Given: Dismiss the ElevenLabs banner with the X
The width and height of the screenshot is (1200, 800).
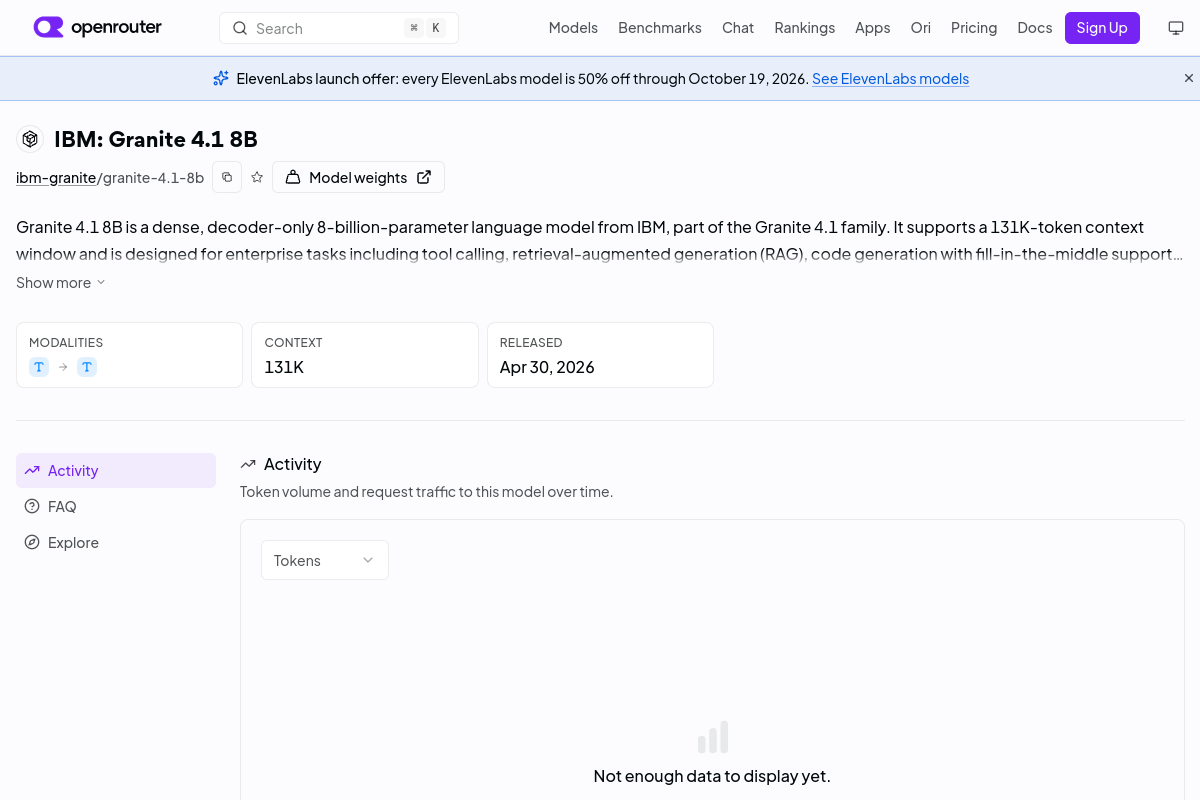Looking at the screenshot, I should 1189,78.
